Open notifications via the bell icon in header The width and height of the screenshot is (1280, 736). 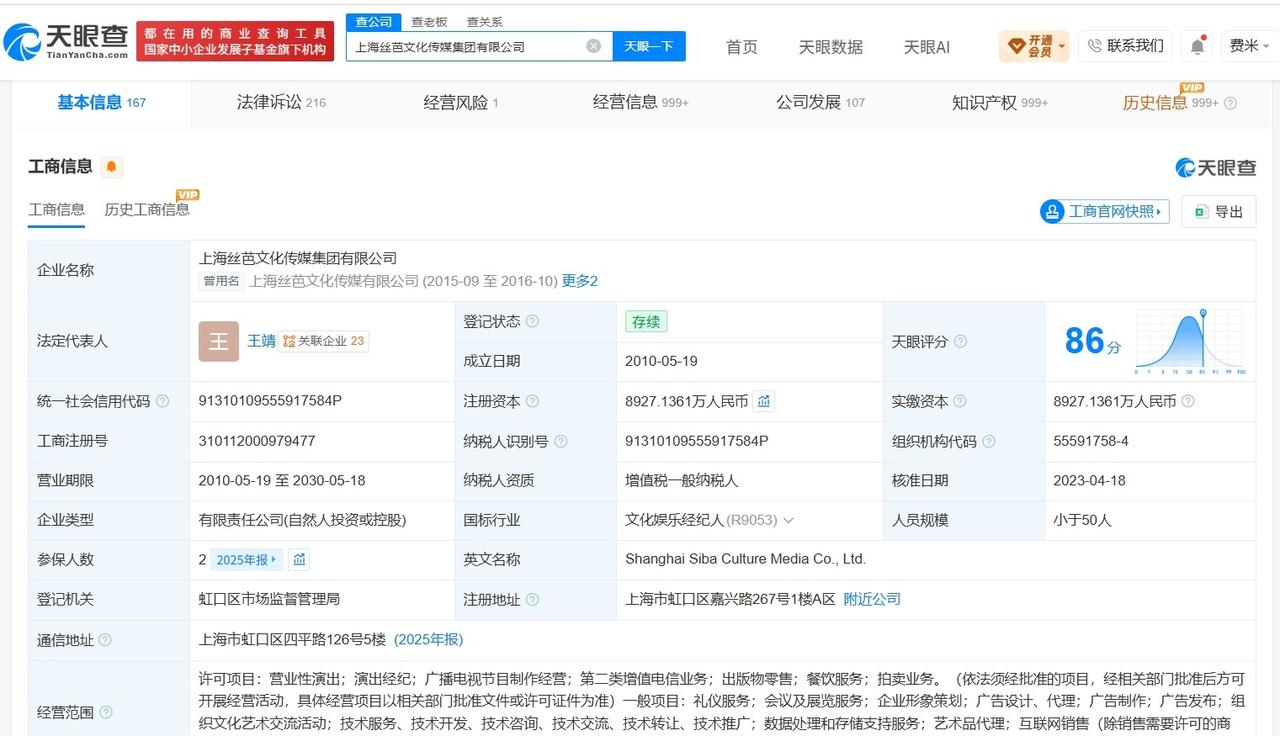(x=1197, y=46)
